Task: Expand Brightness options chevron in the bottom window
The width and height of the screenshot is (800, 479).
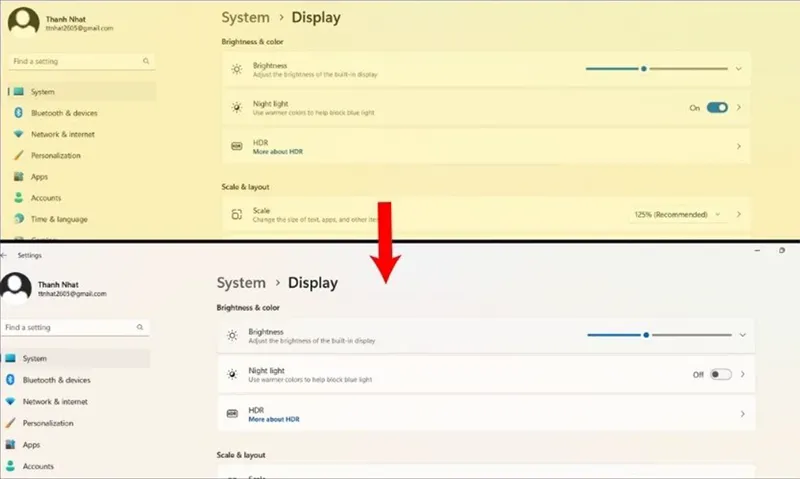Action: click(x=742, y=335)
